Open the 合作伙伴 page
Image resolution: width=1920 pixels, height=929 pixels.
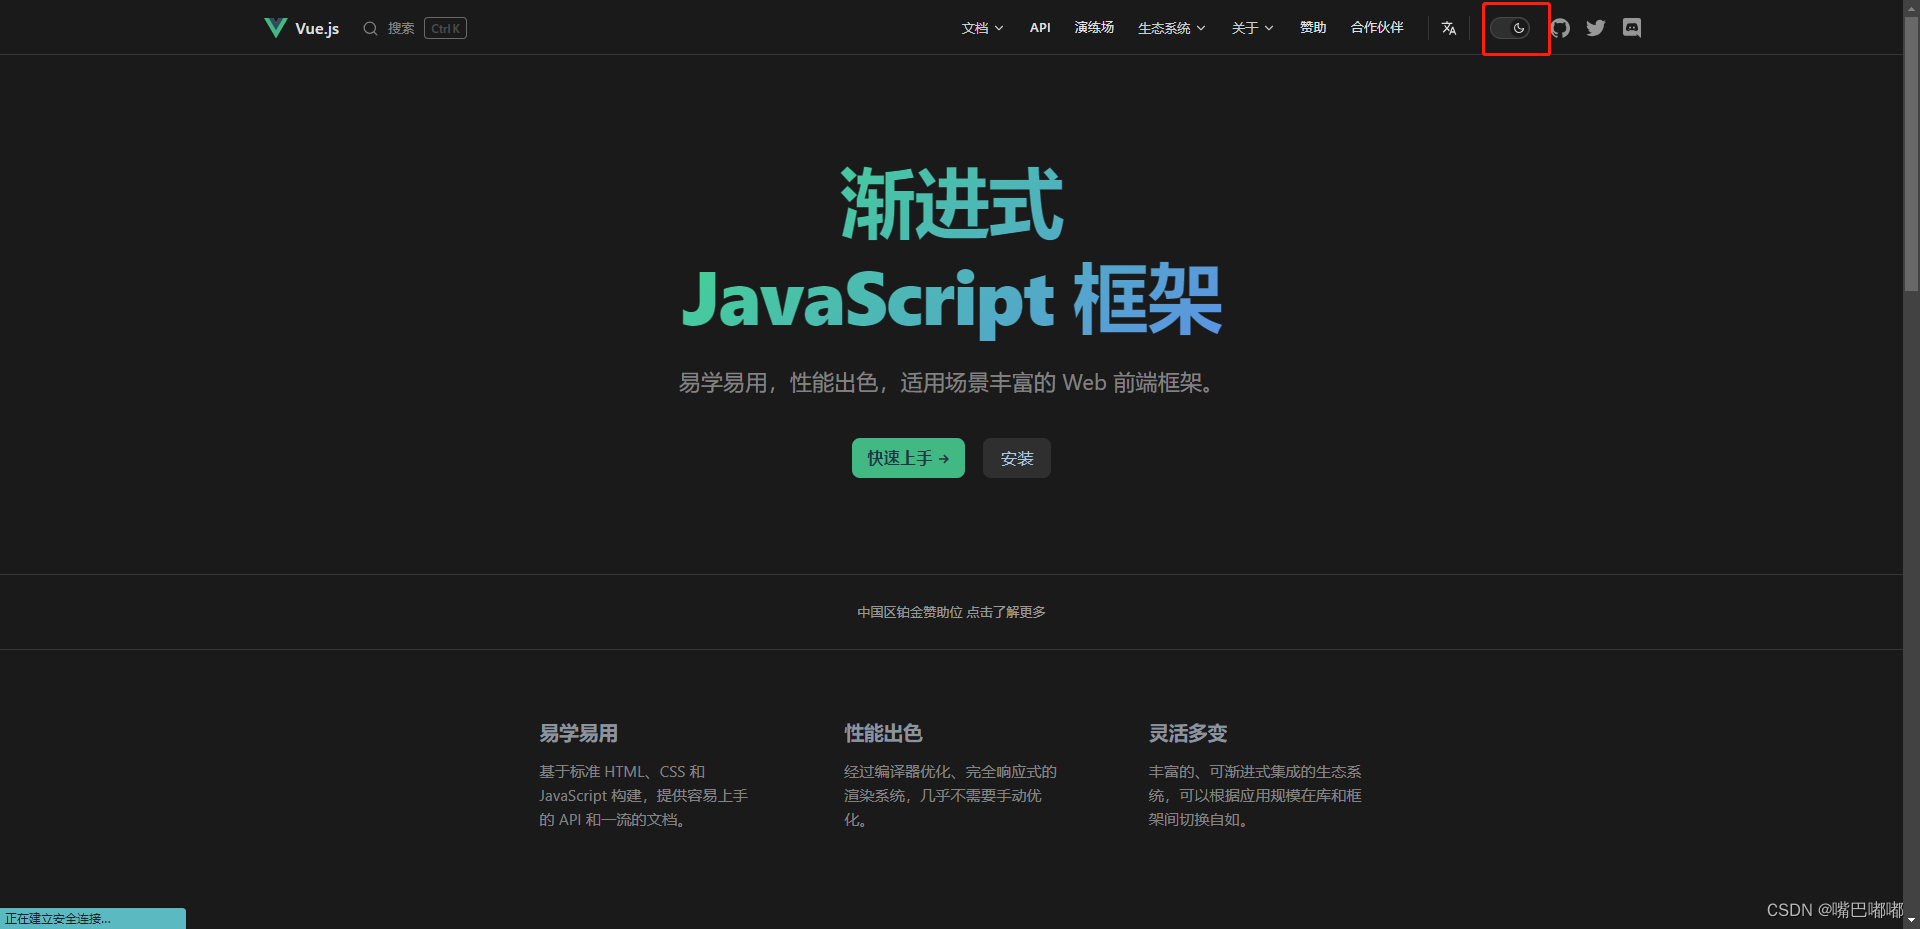click(x=1376, y=28)
